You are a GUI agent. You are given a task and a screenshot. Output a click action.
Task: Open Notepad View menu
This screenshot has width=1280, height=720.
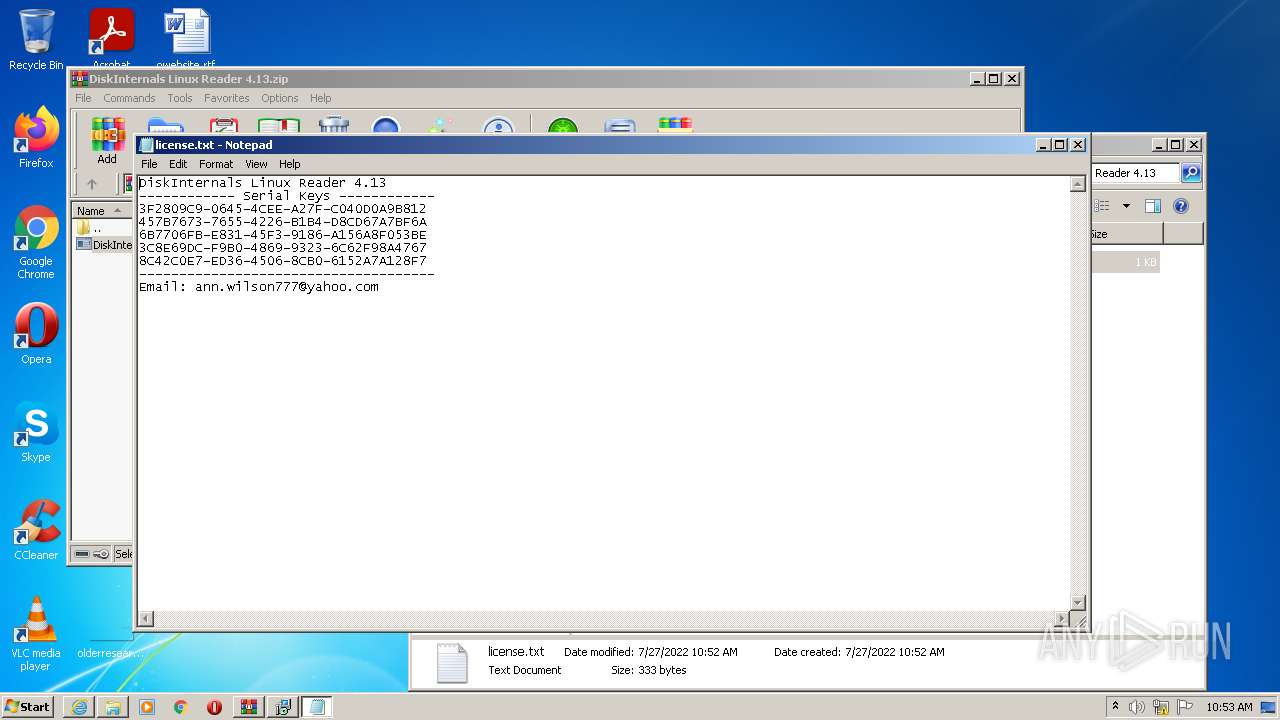coord(256,164)
